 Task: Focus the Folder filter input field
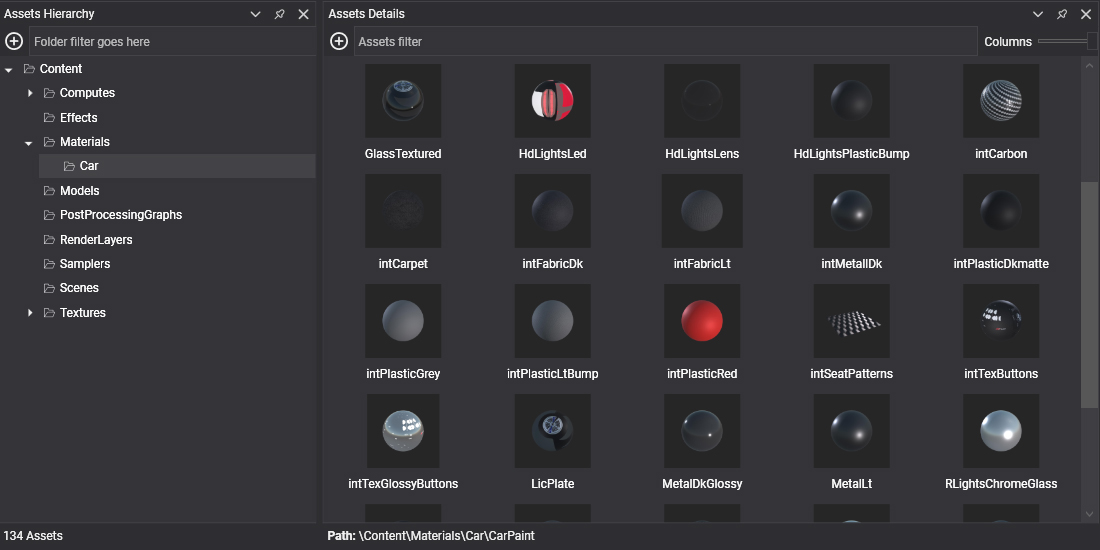pyautogui.click(x=172, y=41)
